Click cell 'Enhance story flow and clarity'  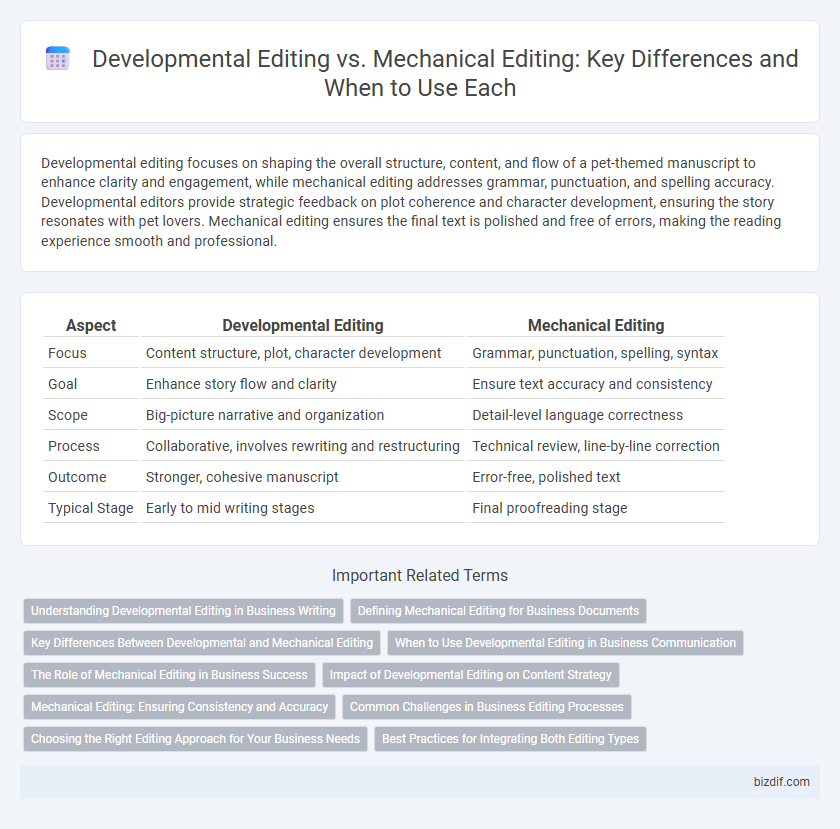point(303,384)
